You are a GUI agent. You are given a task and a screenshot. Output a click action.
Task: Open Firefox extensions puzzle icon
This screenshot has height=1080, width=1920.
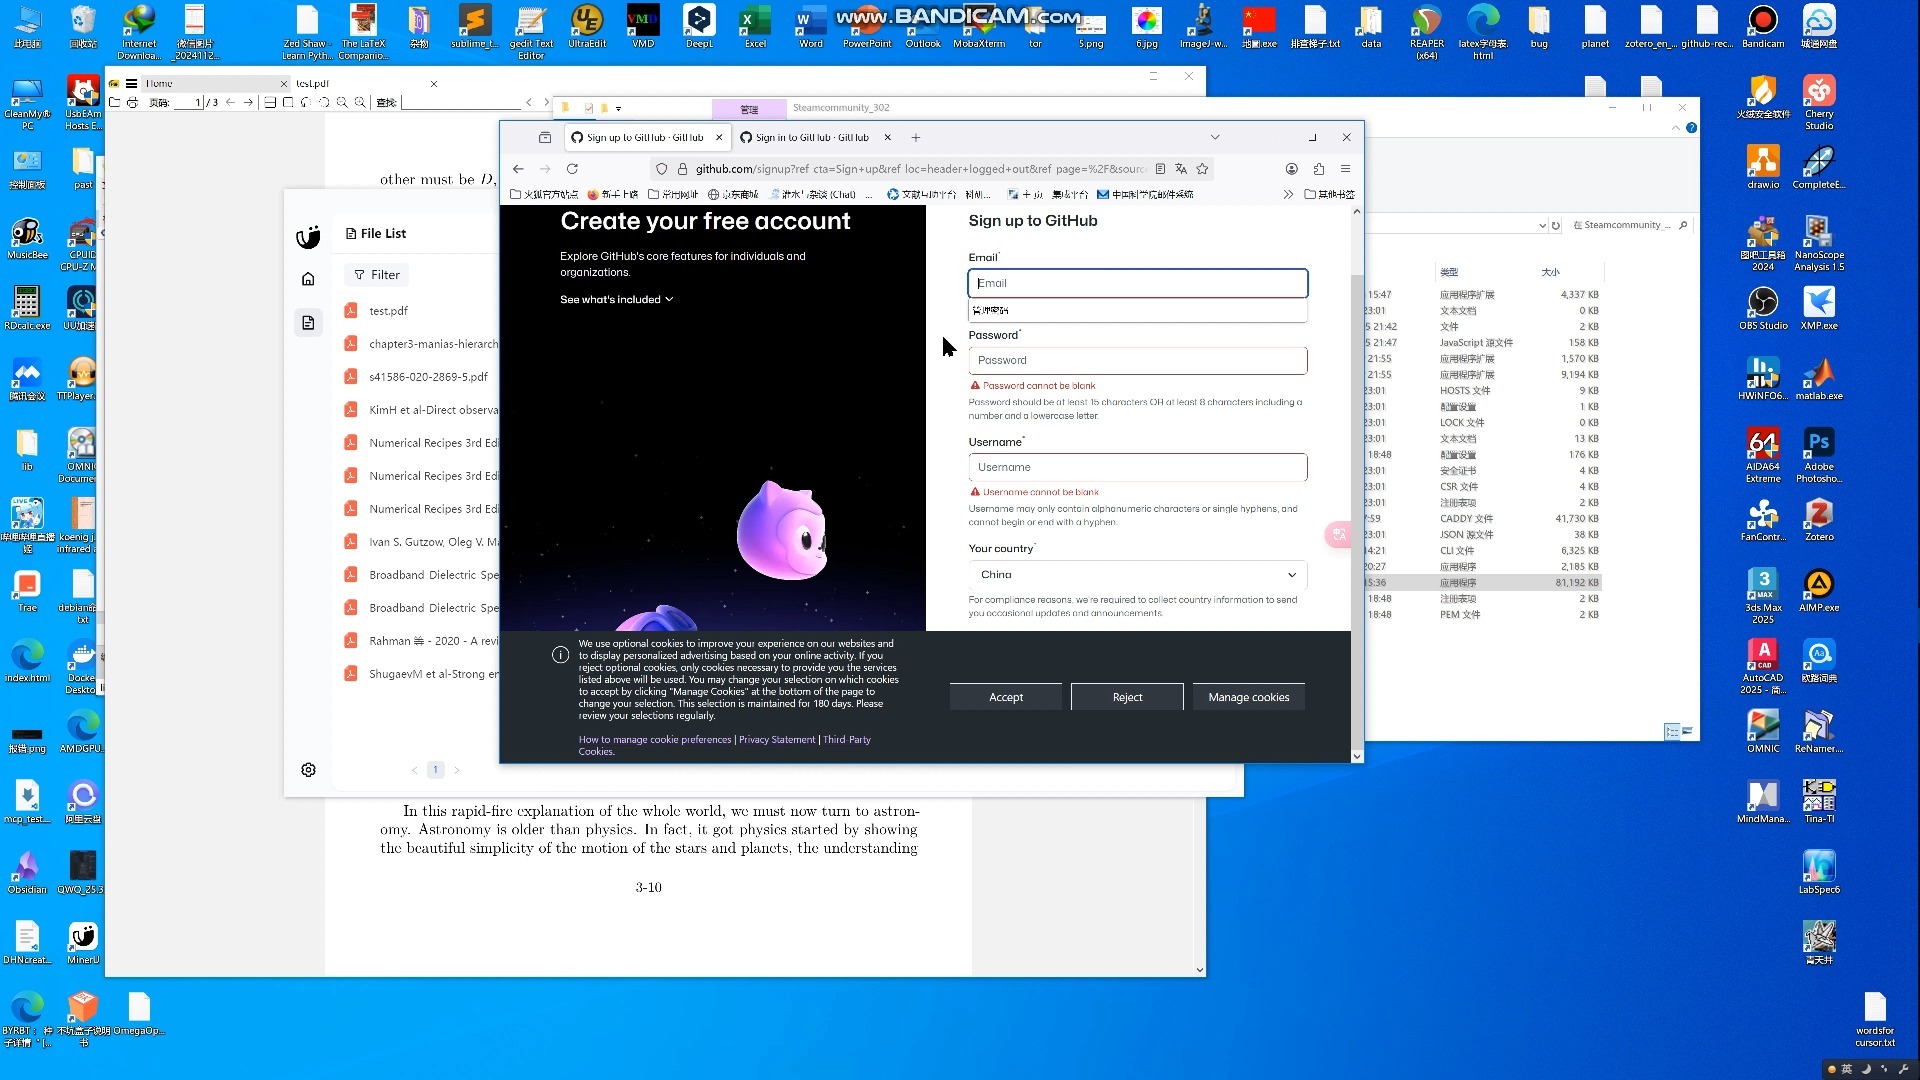[x=1319, y=169]
